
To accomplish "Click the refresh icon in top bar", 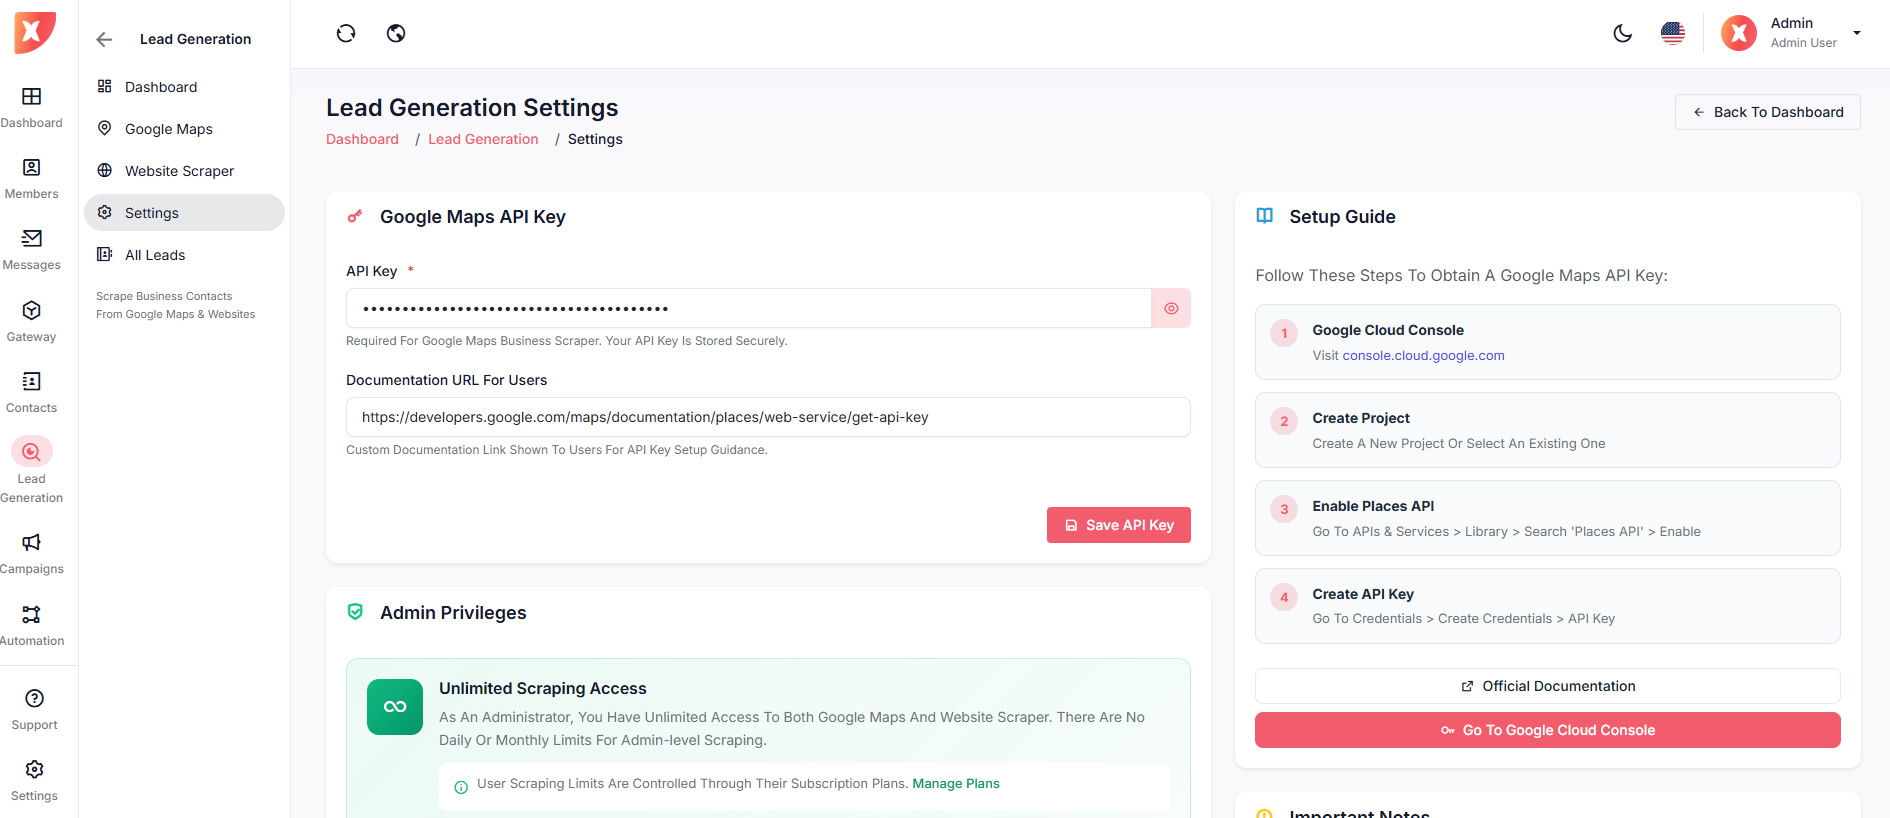I will click(346, 33).
